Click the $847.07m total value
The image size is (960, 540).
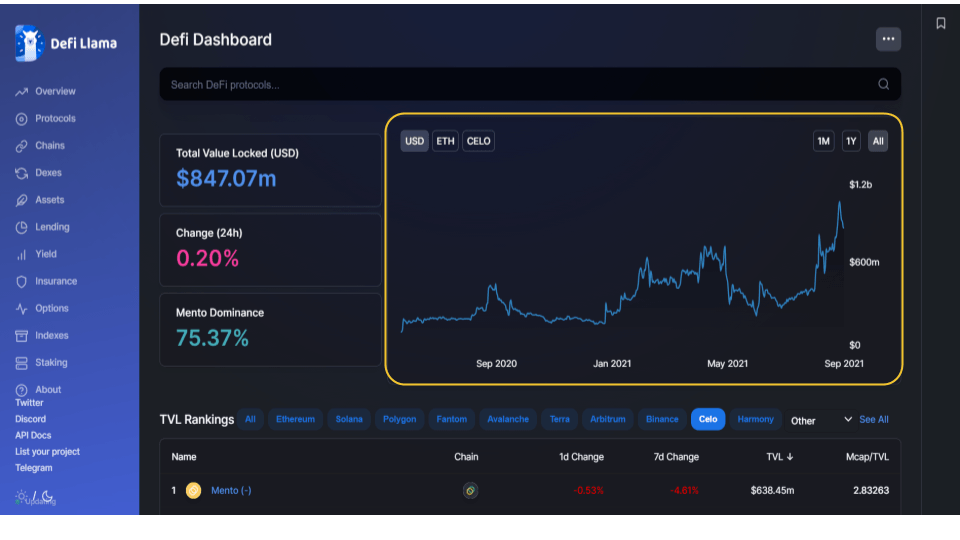tap(226, 179)
